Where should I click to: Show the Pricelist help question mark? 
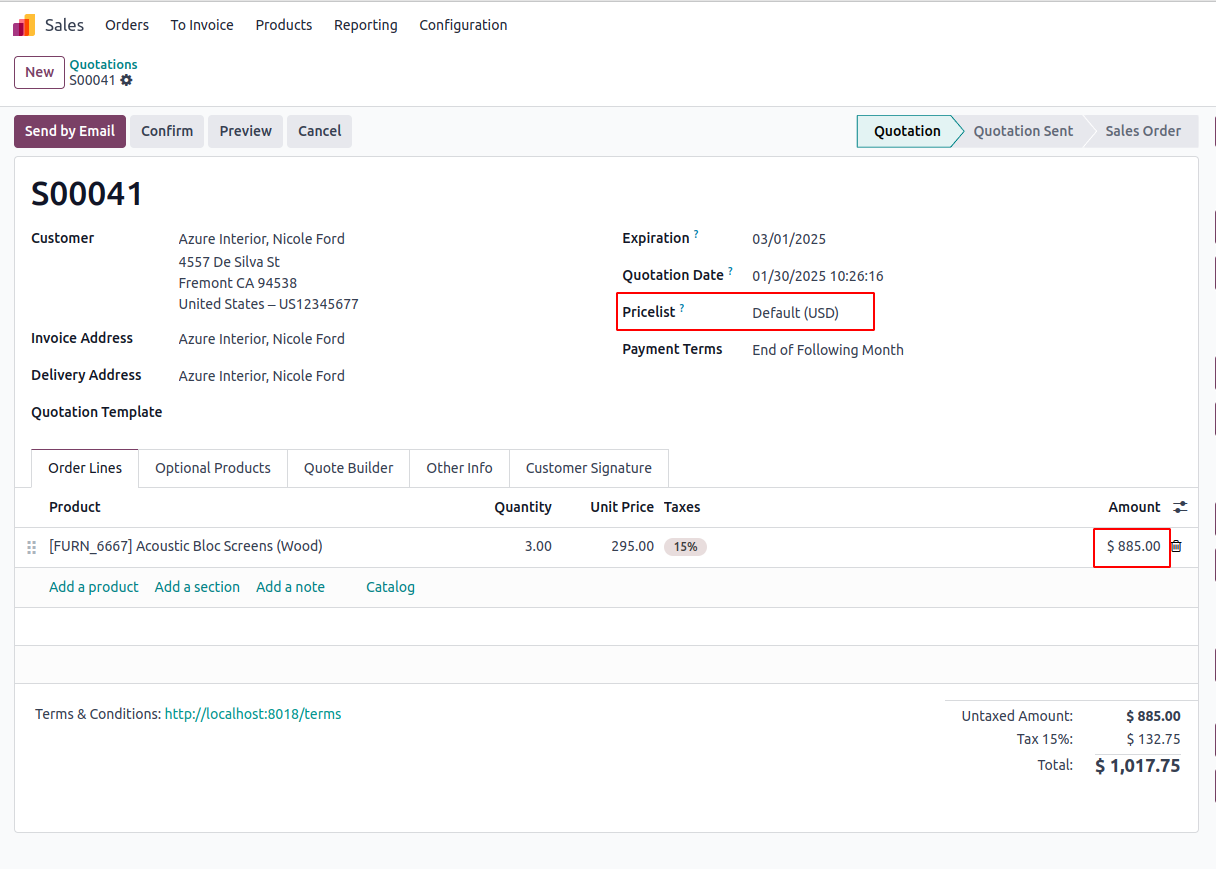682,309
